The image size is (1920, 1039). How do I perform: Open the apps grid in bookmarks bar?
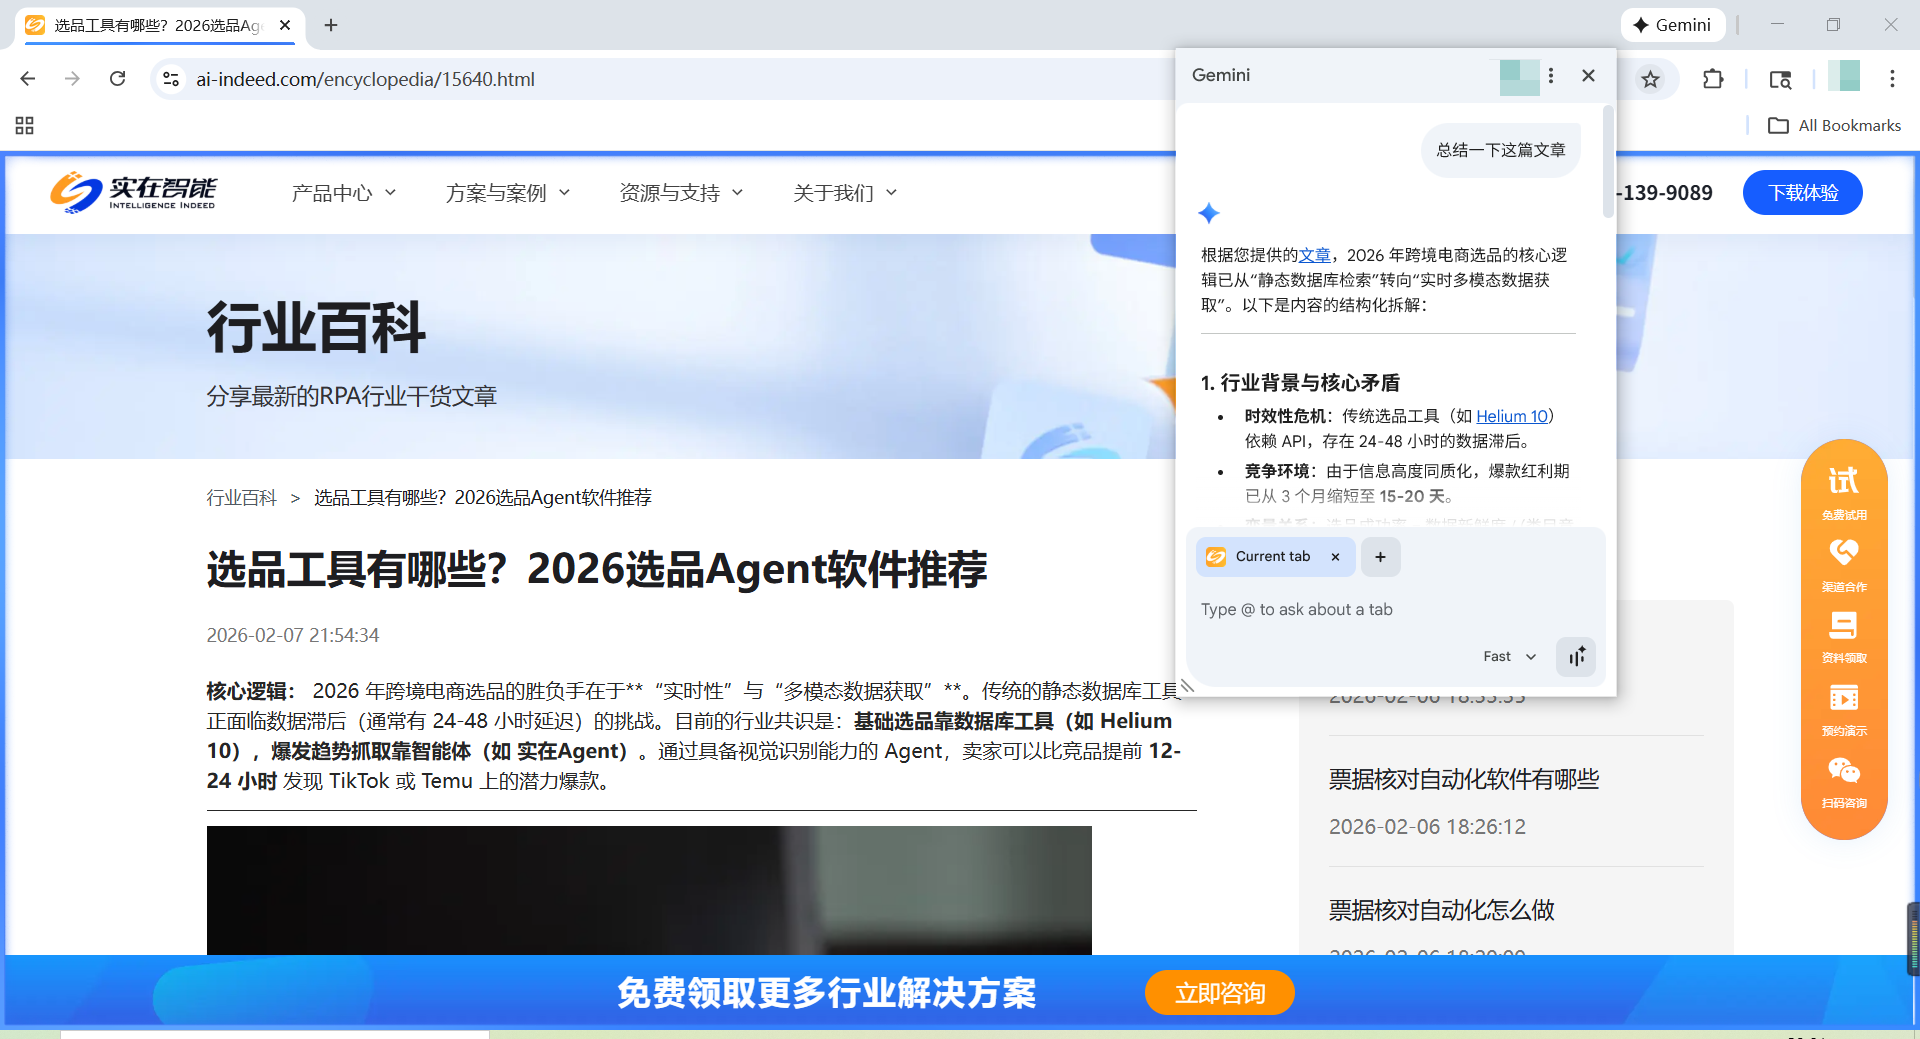pyautogui.click(x=25, y=125)
